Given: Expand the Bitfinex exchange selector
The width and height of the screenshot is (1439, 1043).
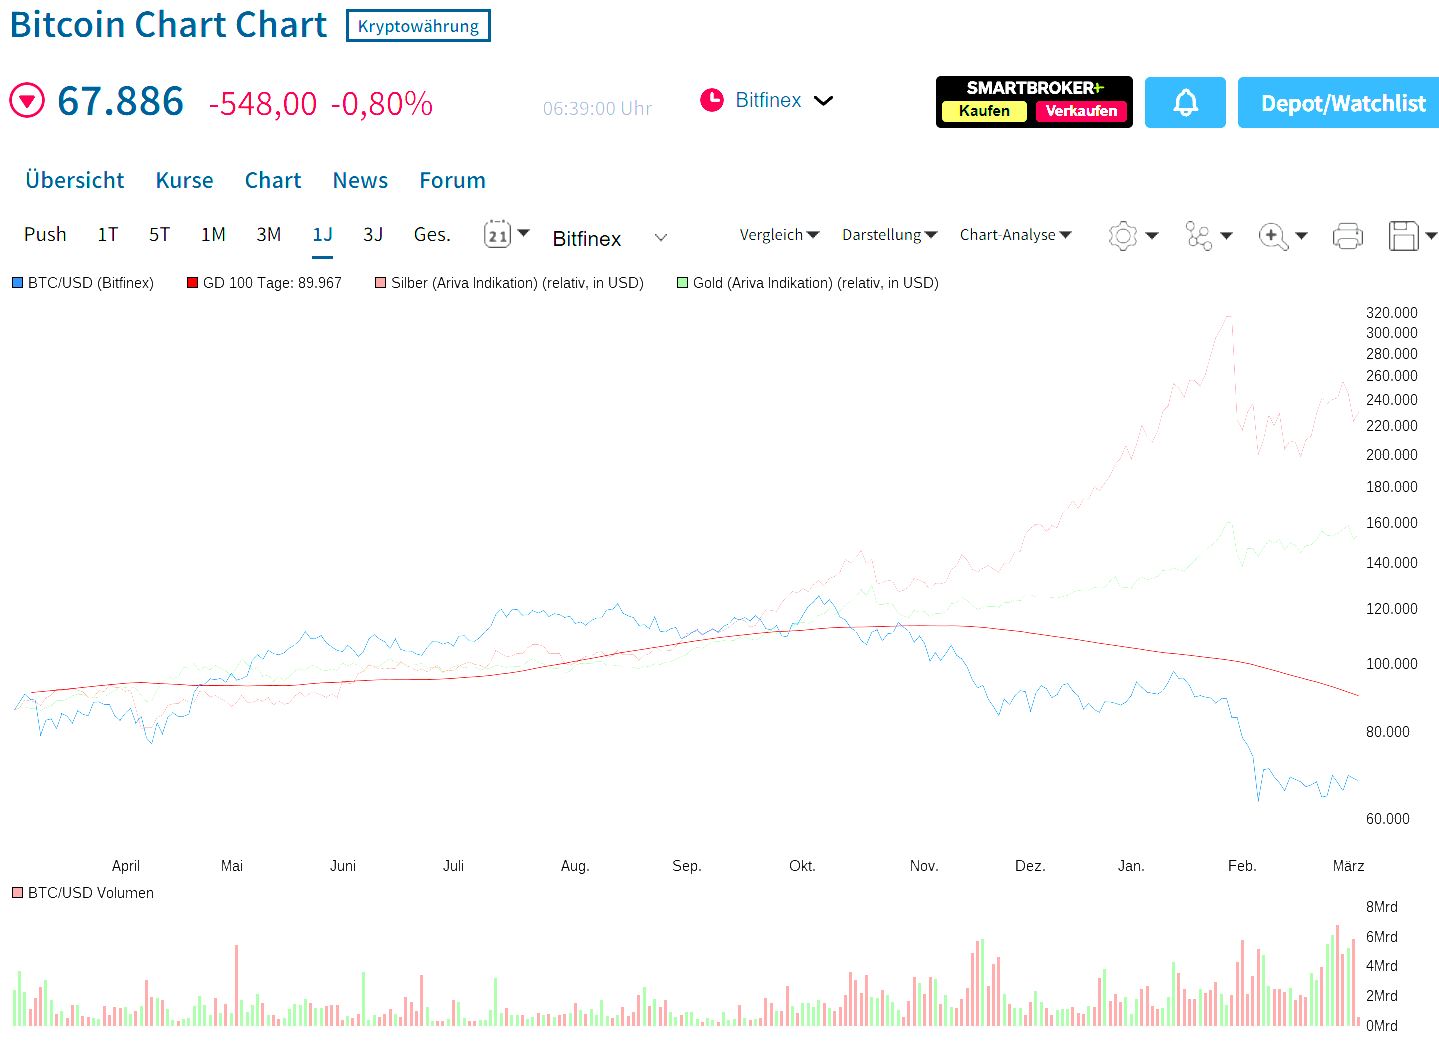Looking at the screenshot, I should [659, 238].
